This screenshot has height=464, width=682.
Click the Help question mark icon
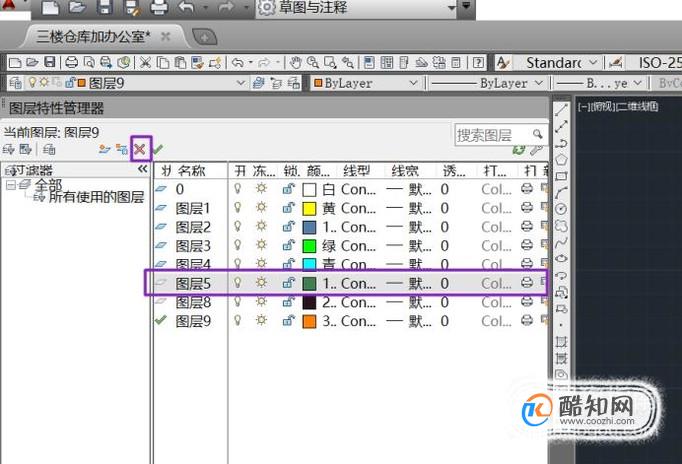pos(478,63)
